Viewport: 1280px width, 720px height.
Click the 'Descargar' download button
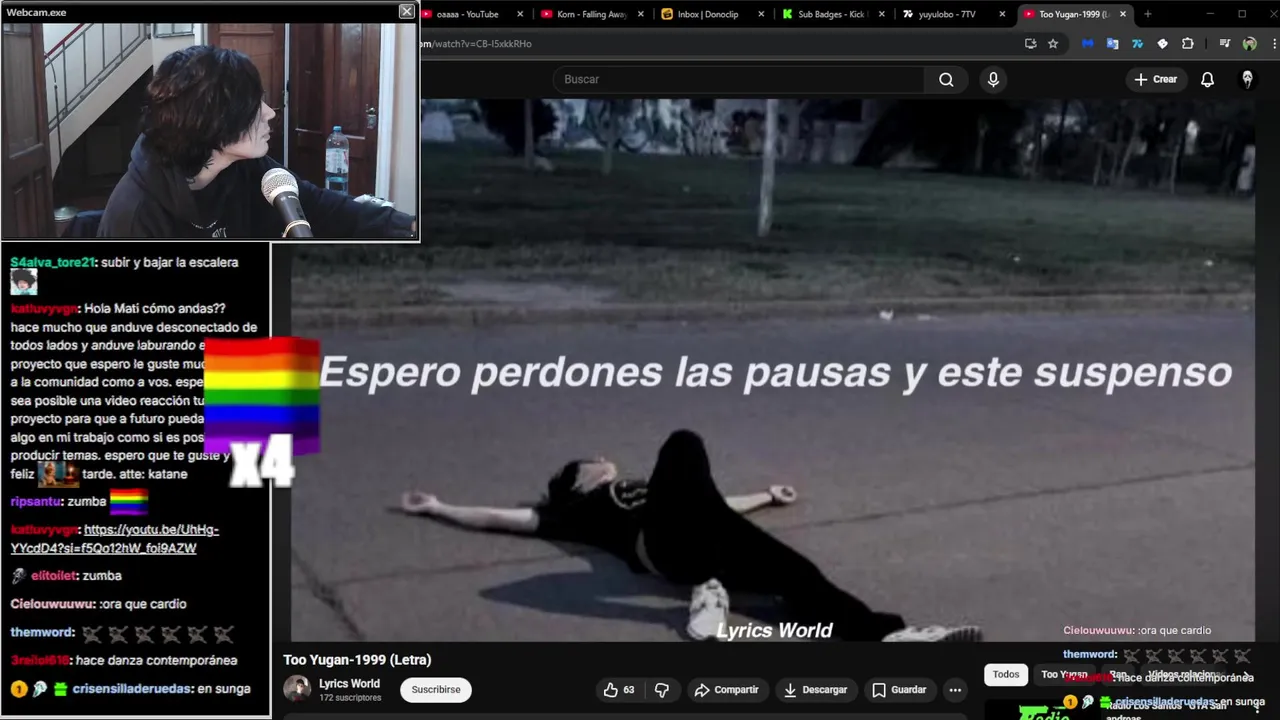[816, 689]
